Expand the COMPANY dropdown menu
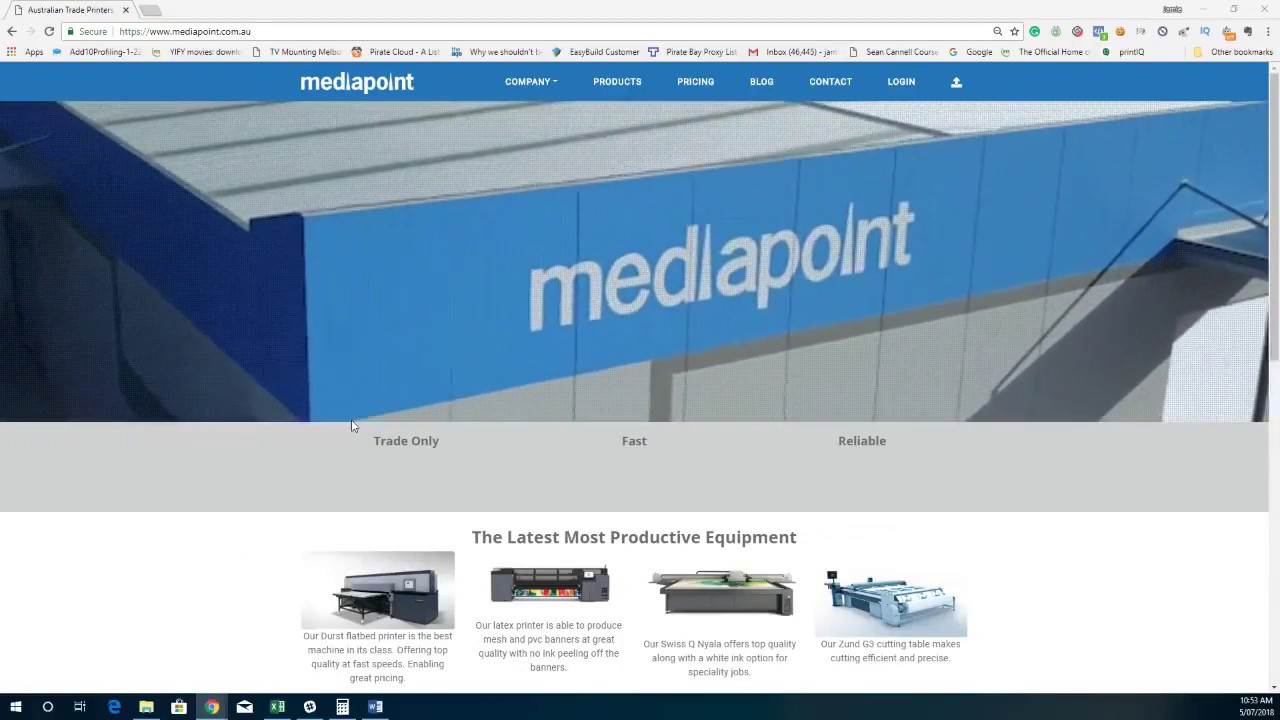1280x720 pixels. coord(531,82)
